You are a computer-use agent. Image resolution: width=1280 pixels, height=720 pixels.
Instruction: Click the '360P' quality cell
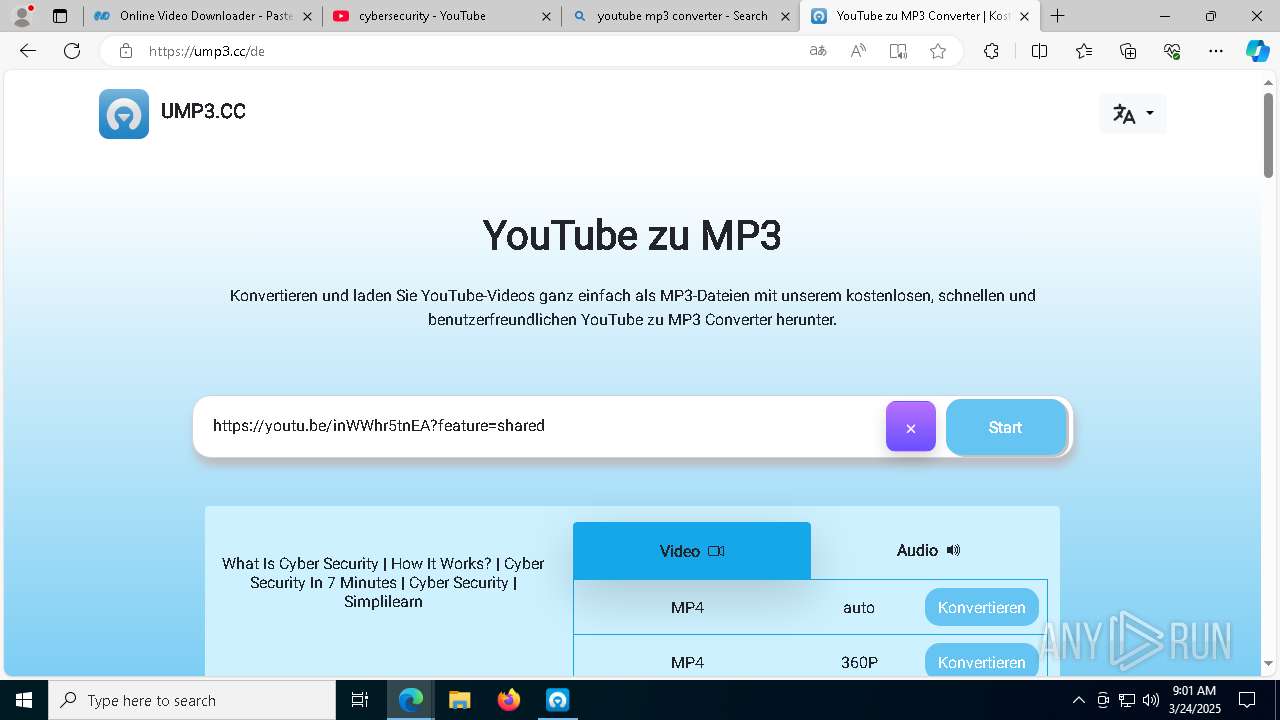[x=859, y=662]
